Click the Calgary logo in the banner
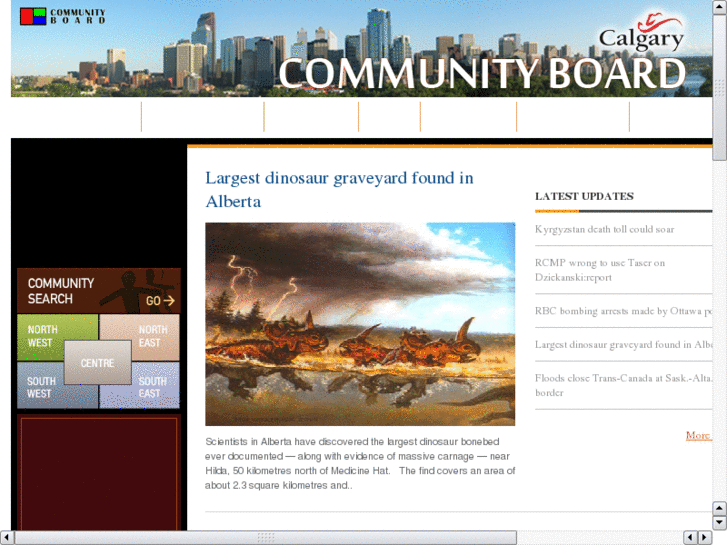727x545 pixels. pyautogui.click(x=642, y=32)
